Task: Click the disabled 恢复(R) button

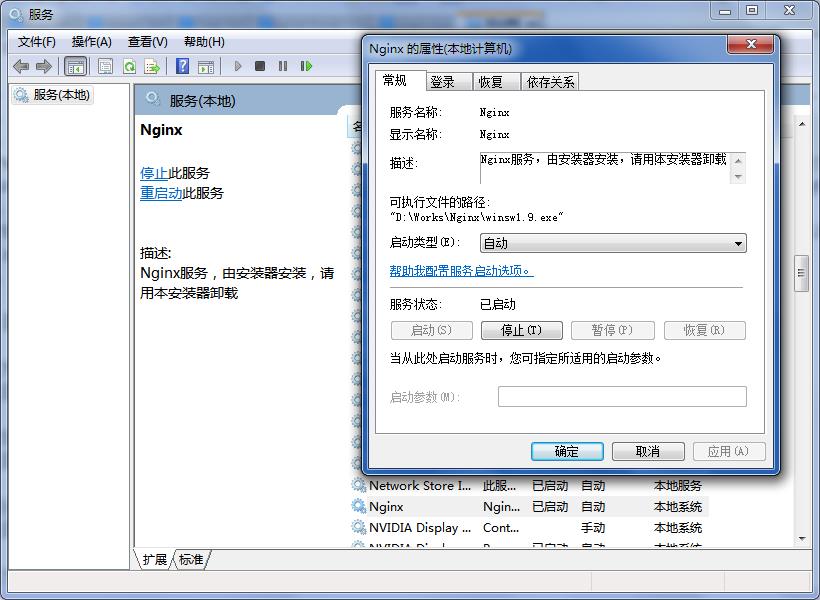Action: [704, 330]
